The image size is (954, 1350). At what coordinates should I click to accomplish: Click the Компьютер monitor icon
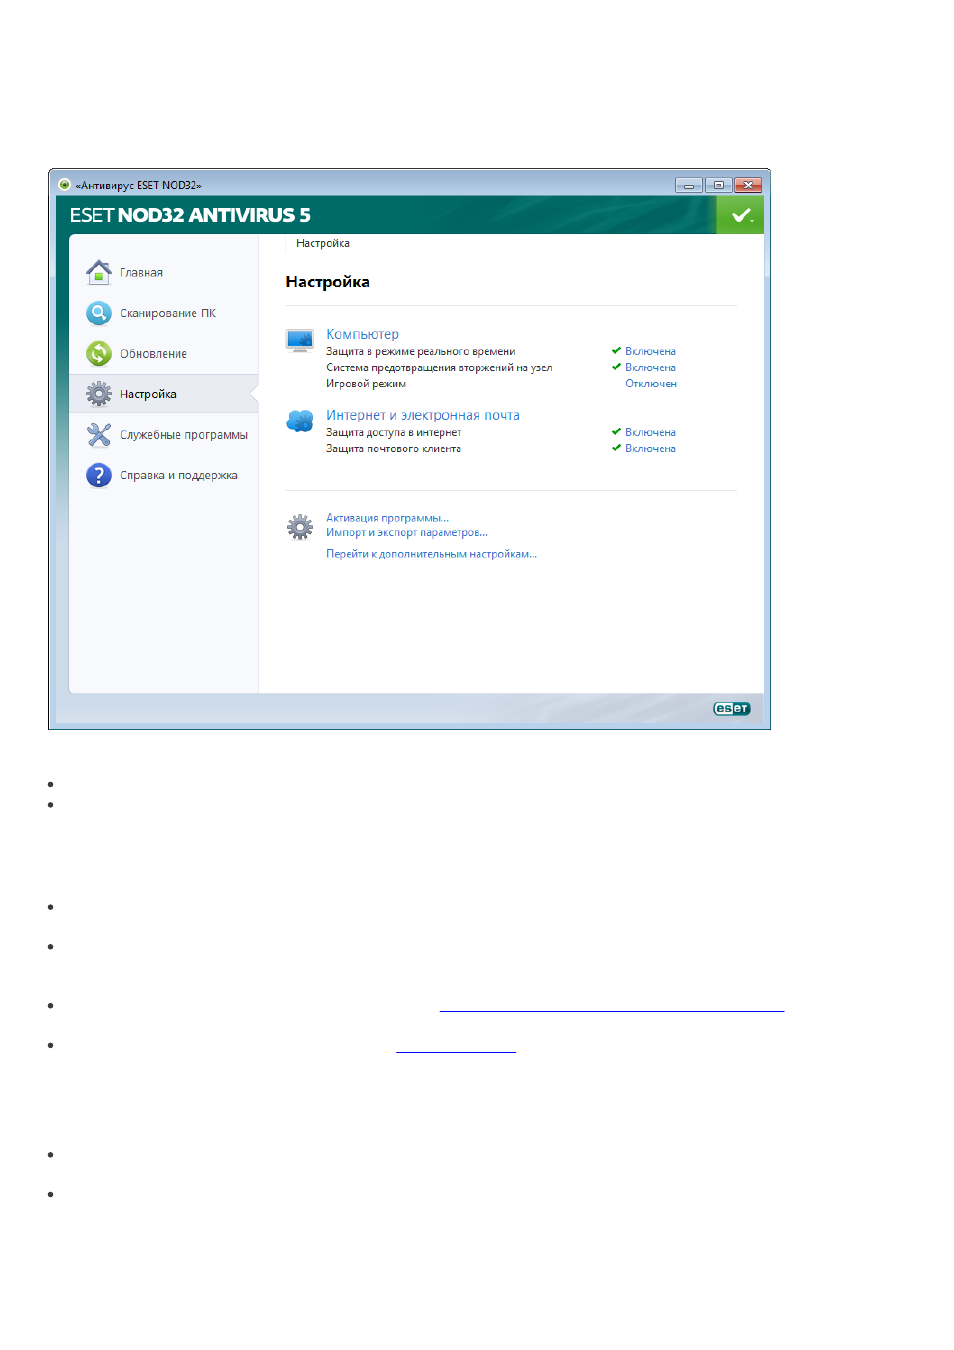pyautogui.click(x=300, y=340)
